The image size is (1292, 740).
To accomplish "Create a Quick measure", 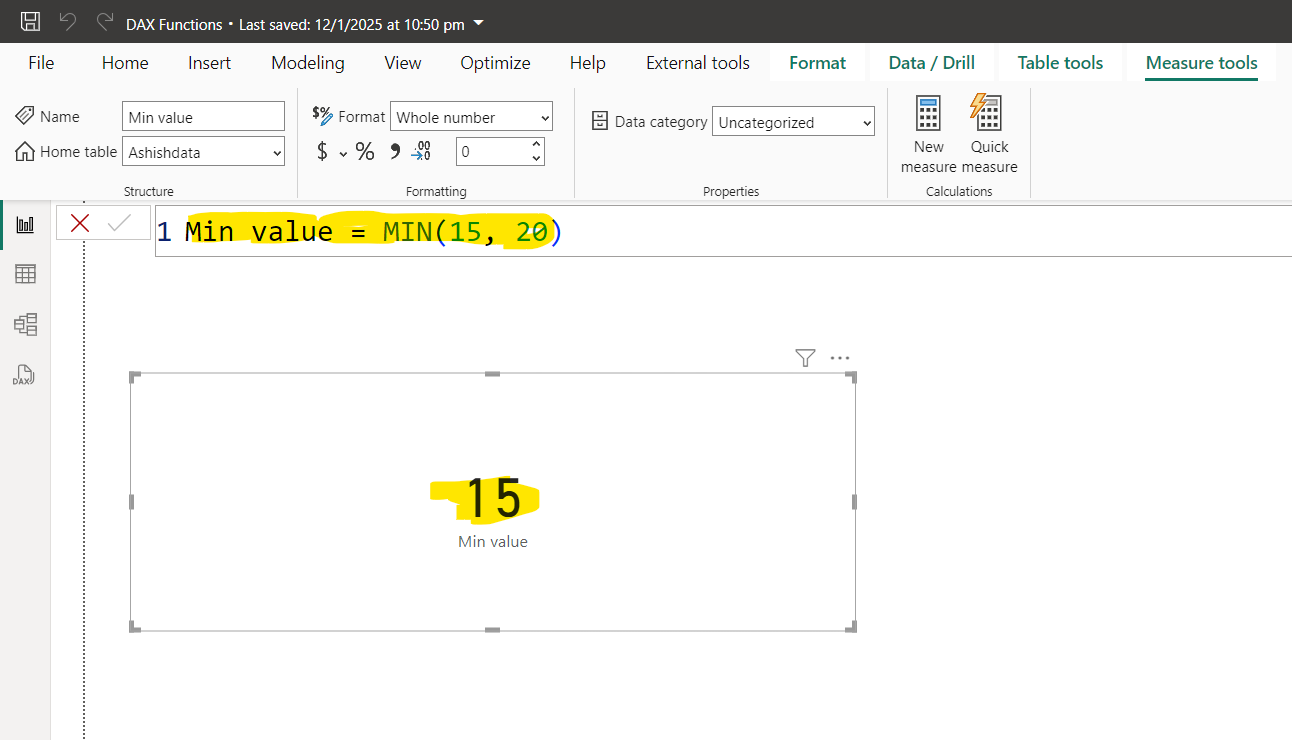I will click(x=988, y=130).
